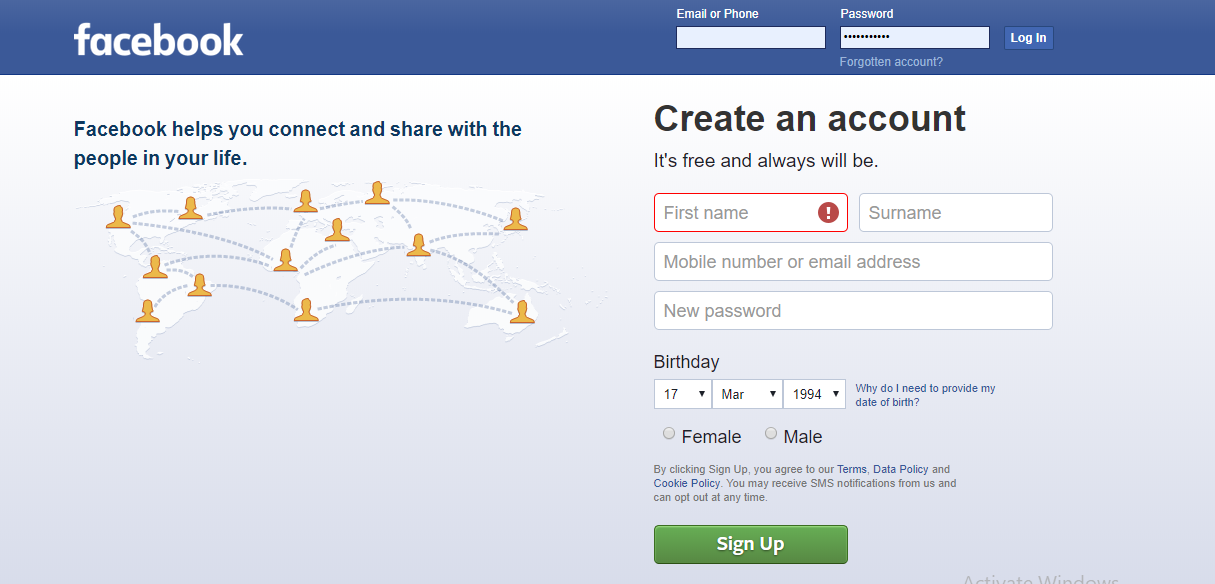Open the year dropdown showing 1994

click(814, 393)
